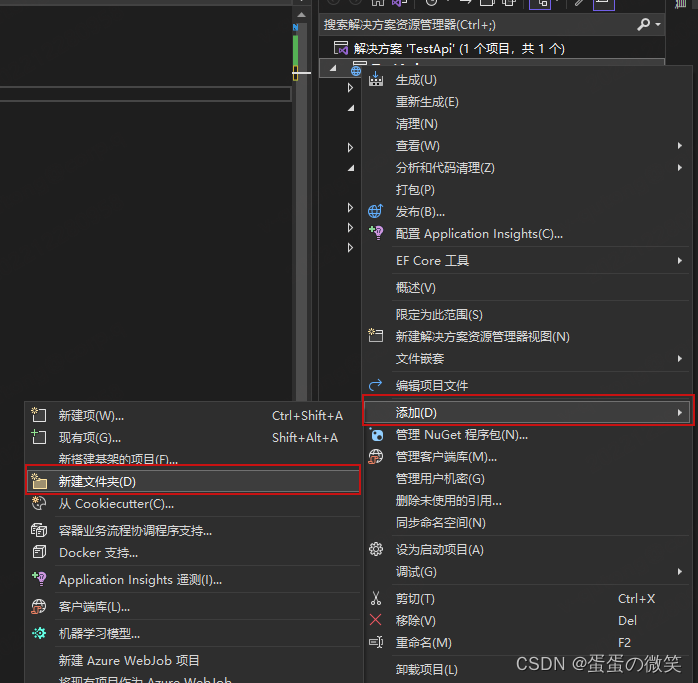Choose 新建 Azure WebJob 项目
698x683 pixels.
pyautogui.click(x=129, y=660)
